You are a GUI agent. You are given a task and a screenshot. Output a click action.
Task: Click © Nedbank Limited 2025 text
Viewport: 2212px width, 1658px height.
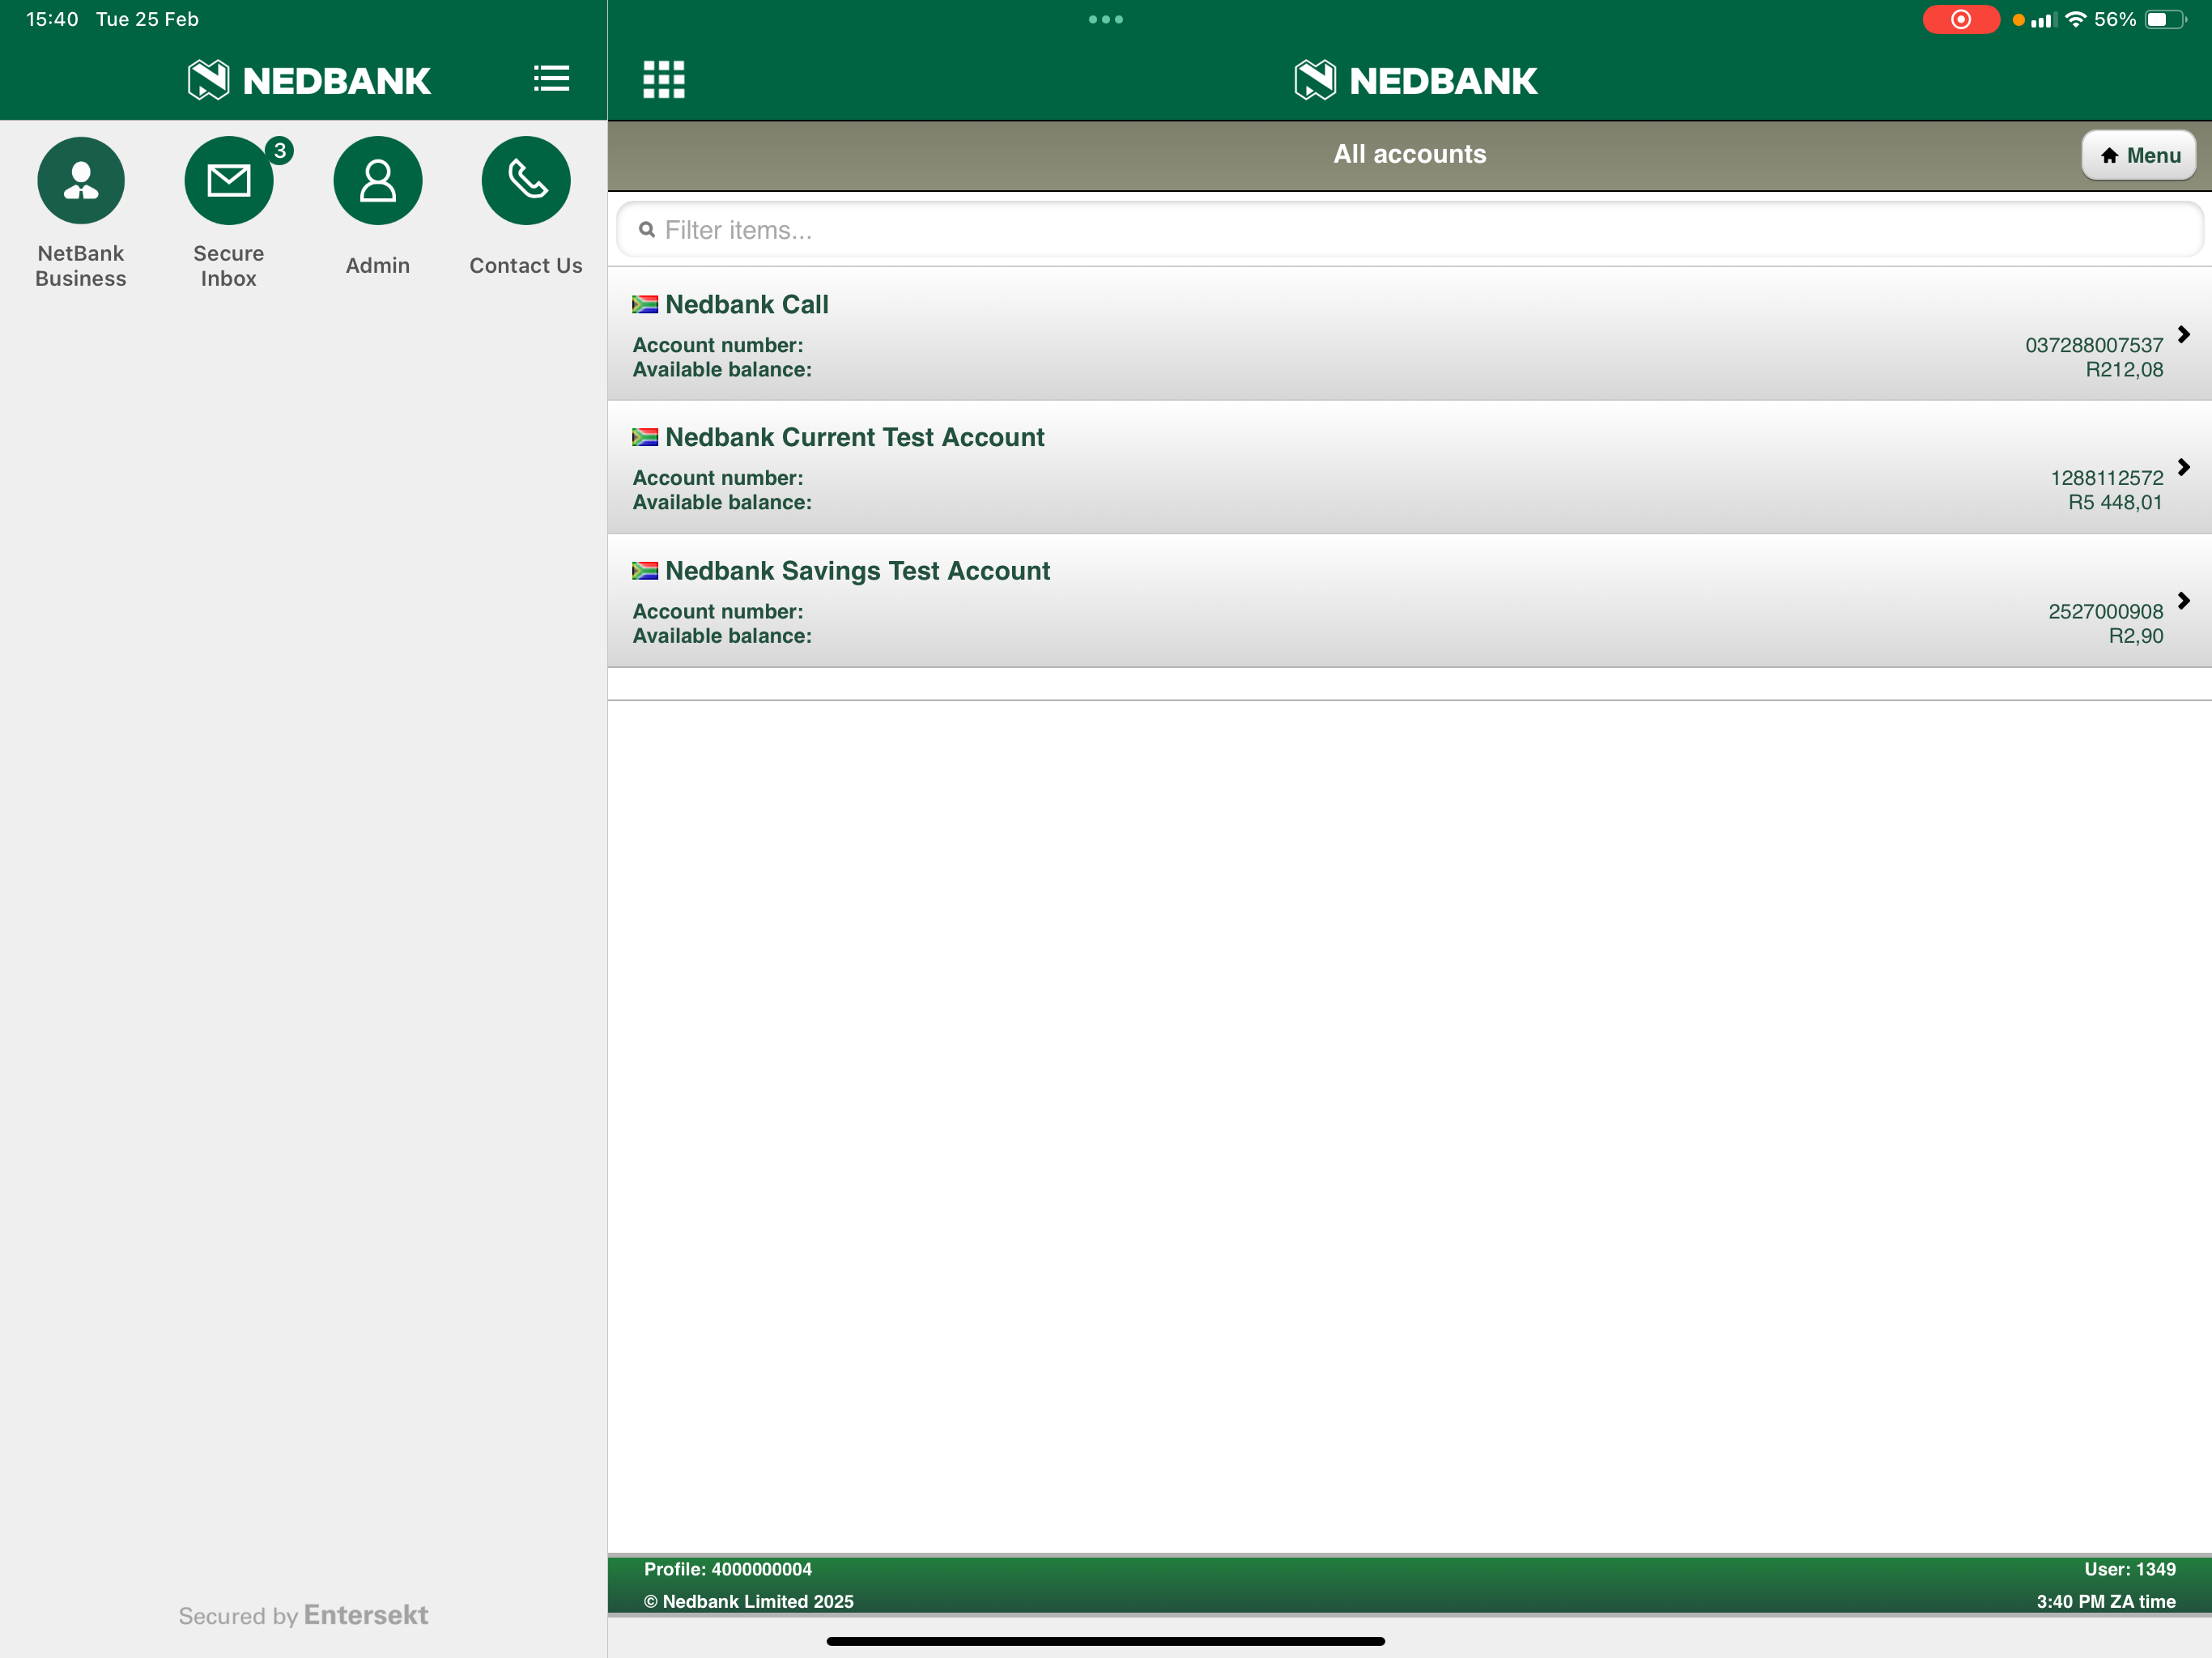click(748, 1601)
